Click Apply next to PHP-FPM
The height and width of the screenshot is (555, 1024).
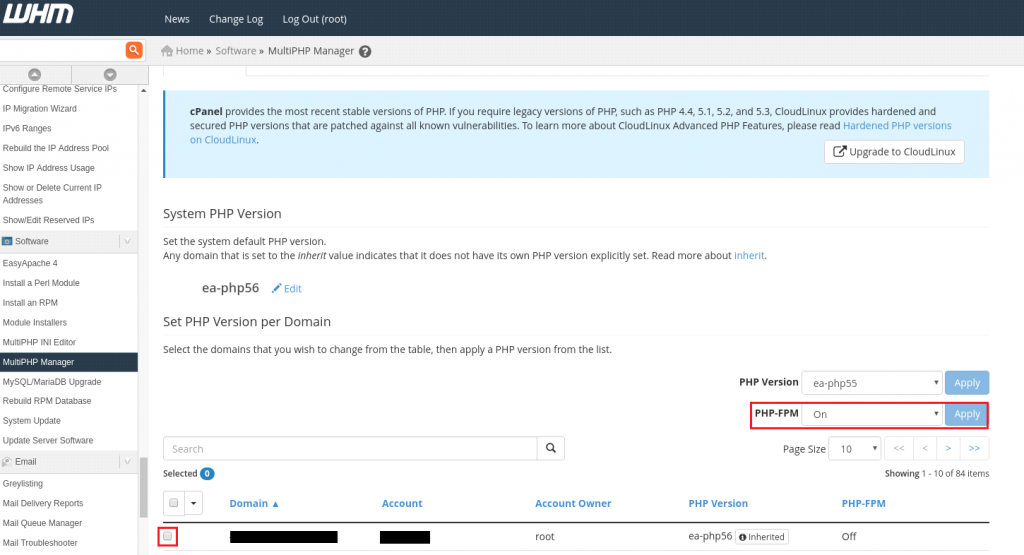(x=967, y=414)
